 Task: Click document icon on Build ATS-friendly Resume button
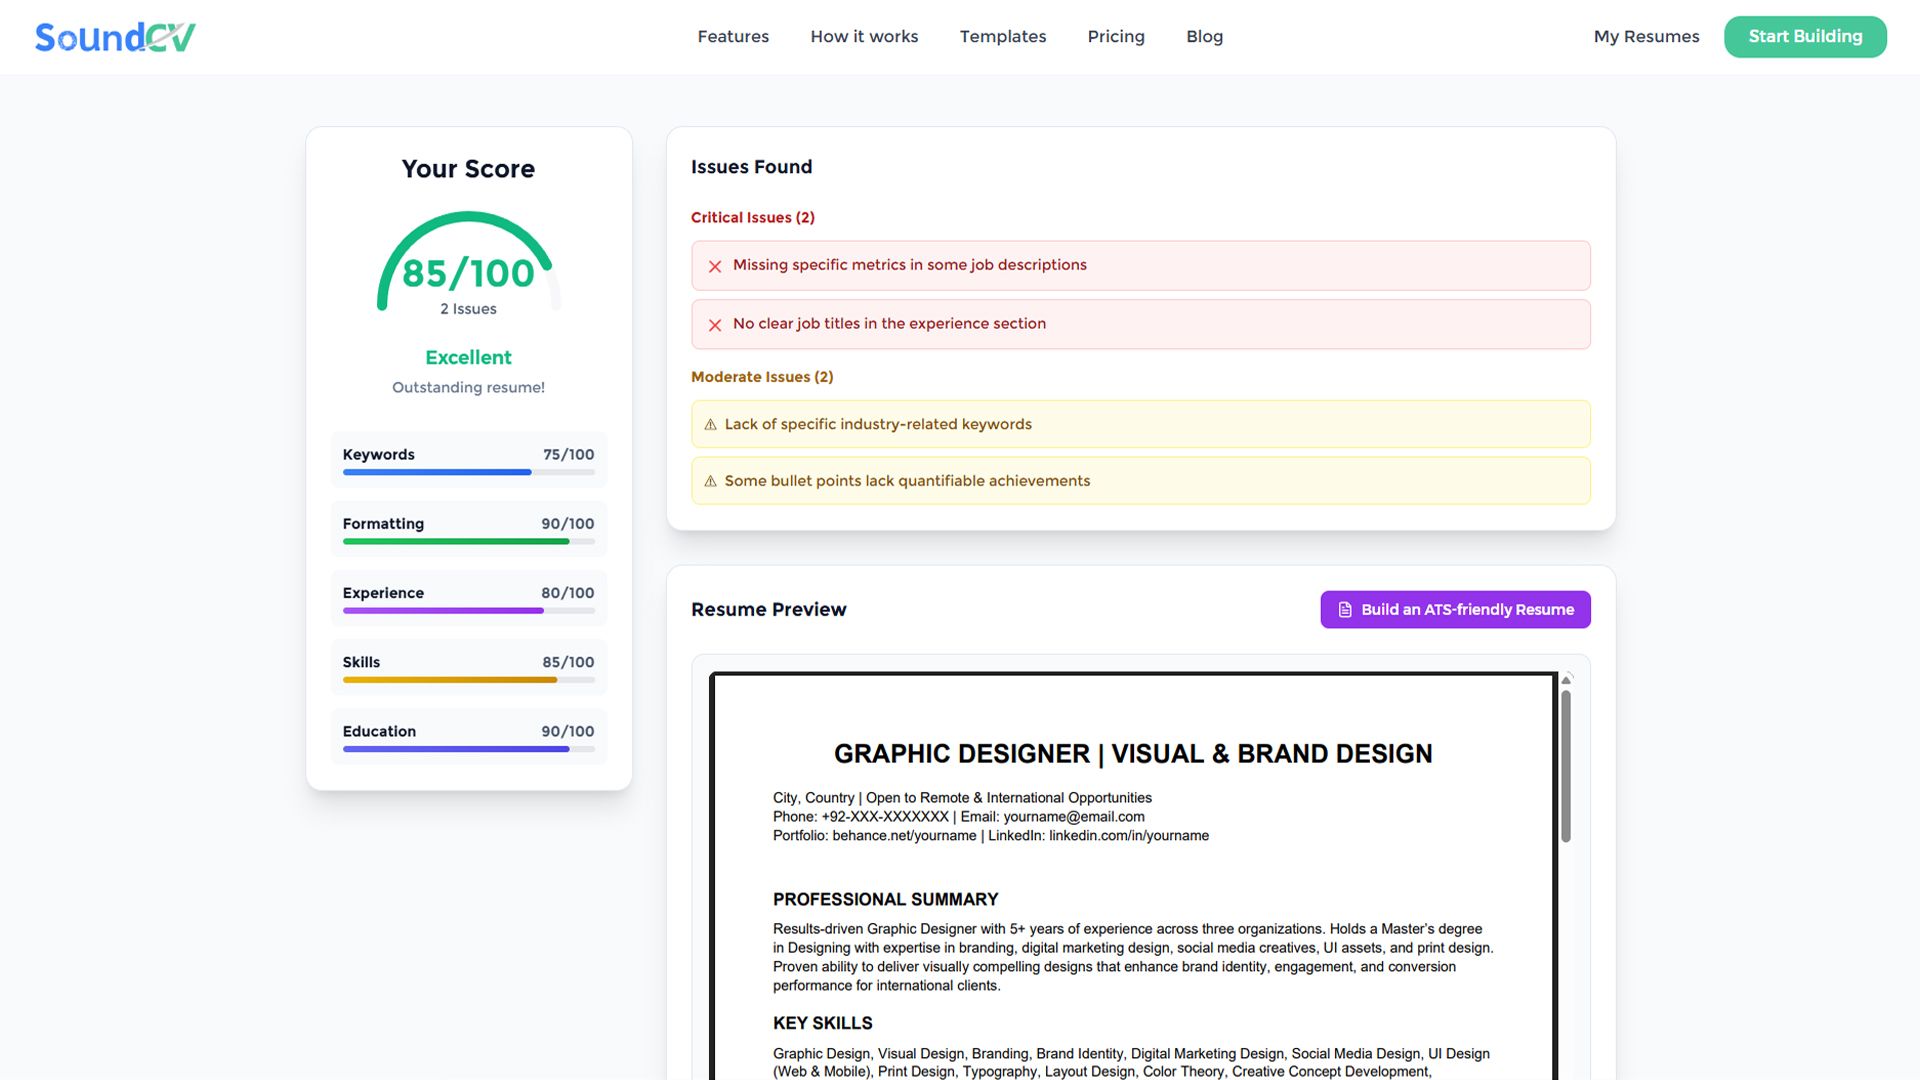1345,610
